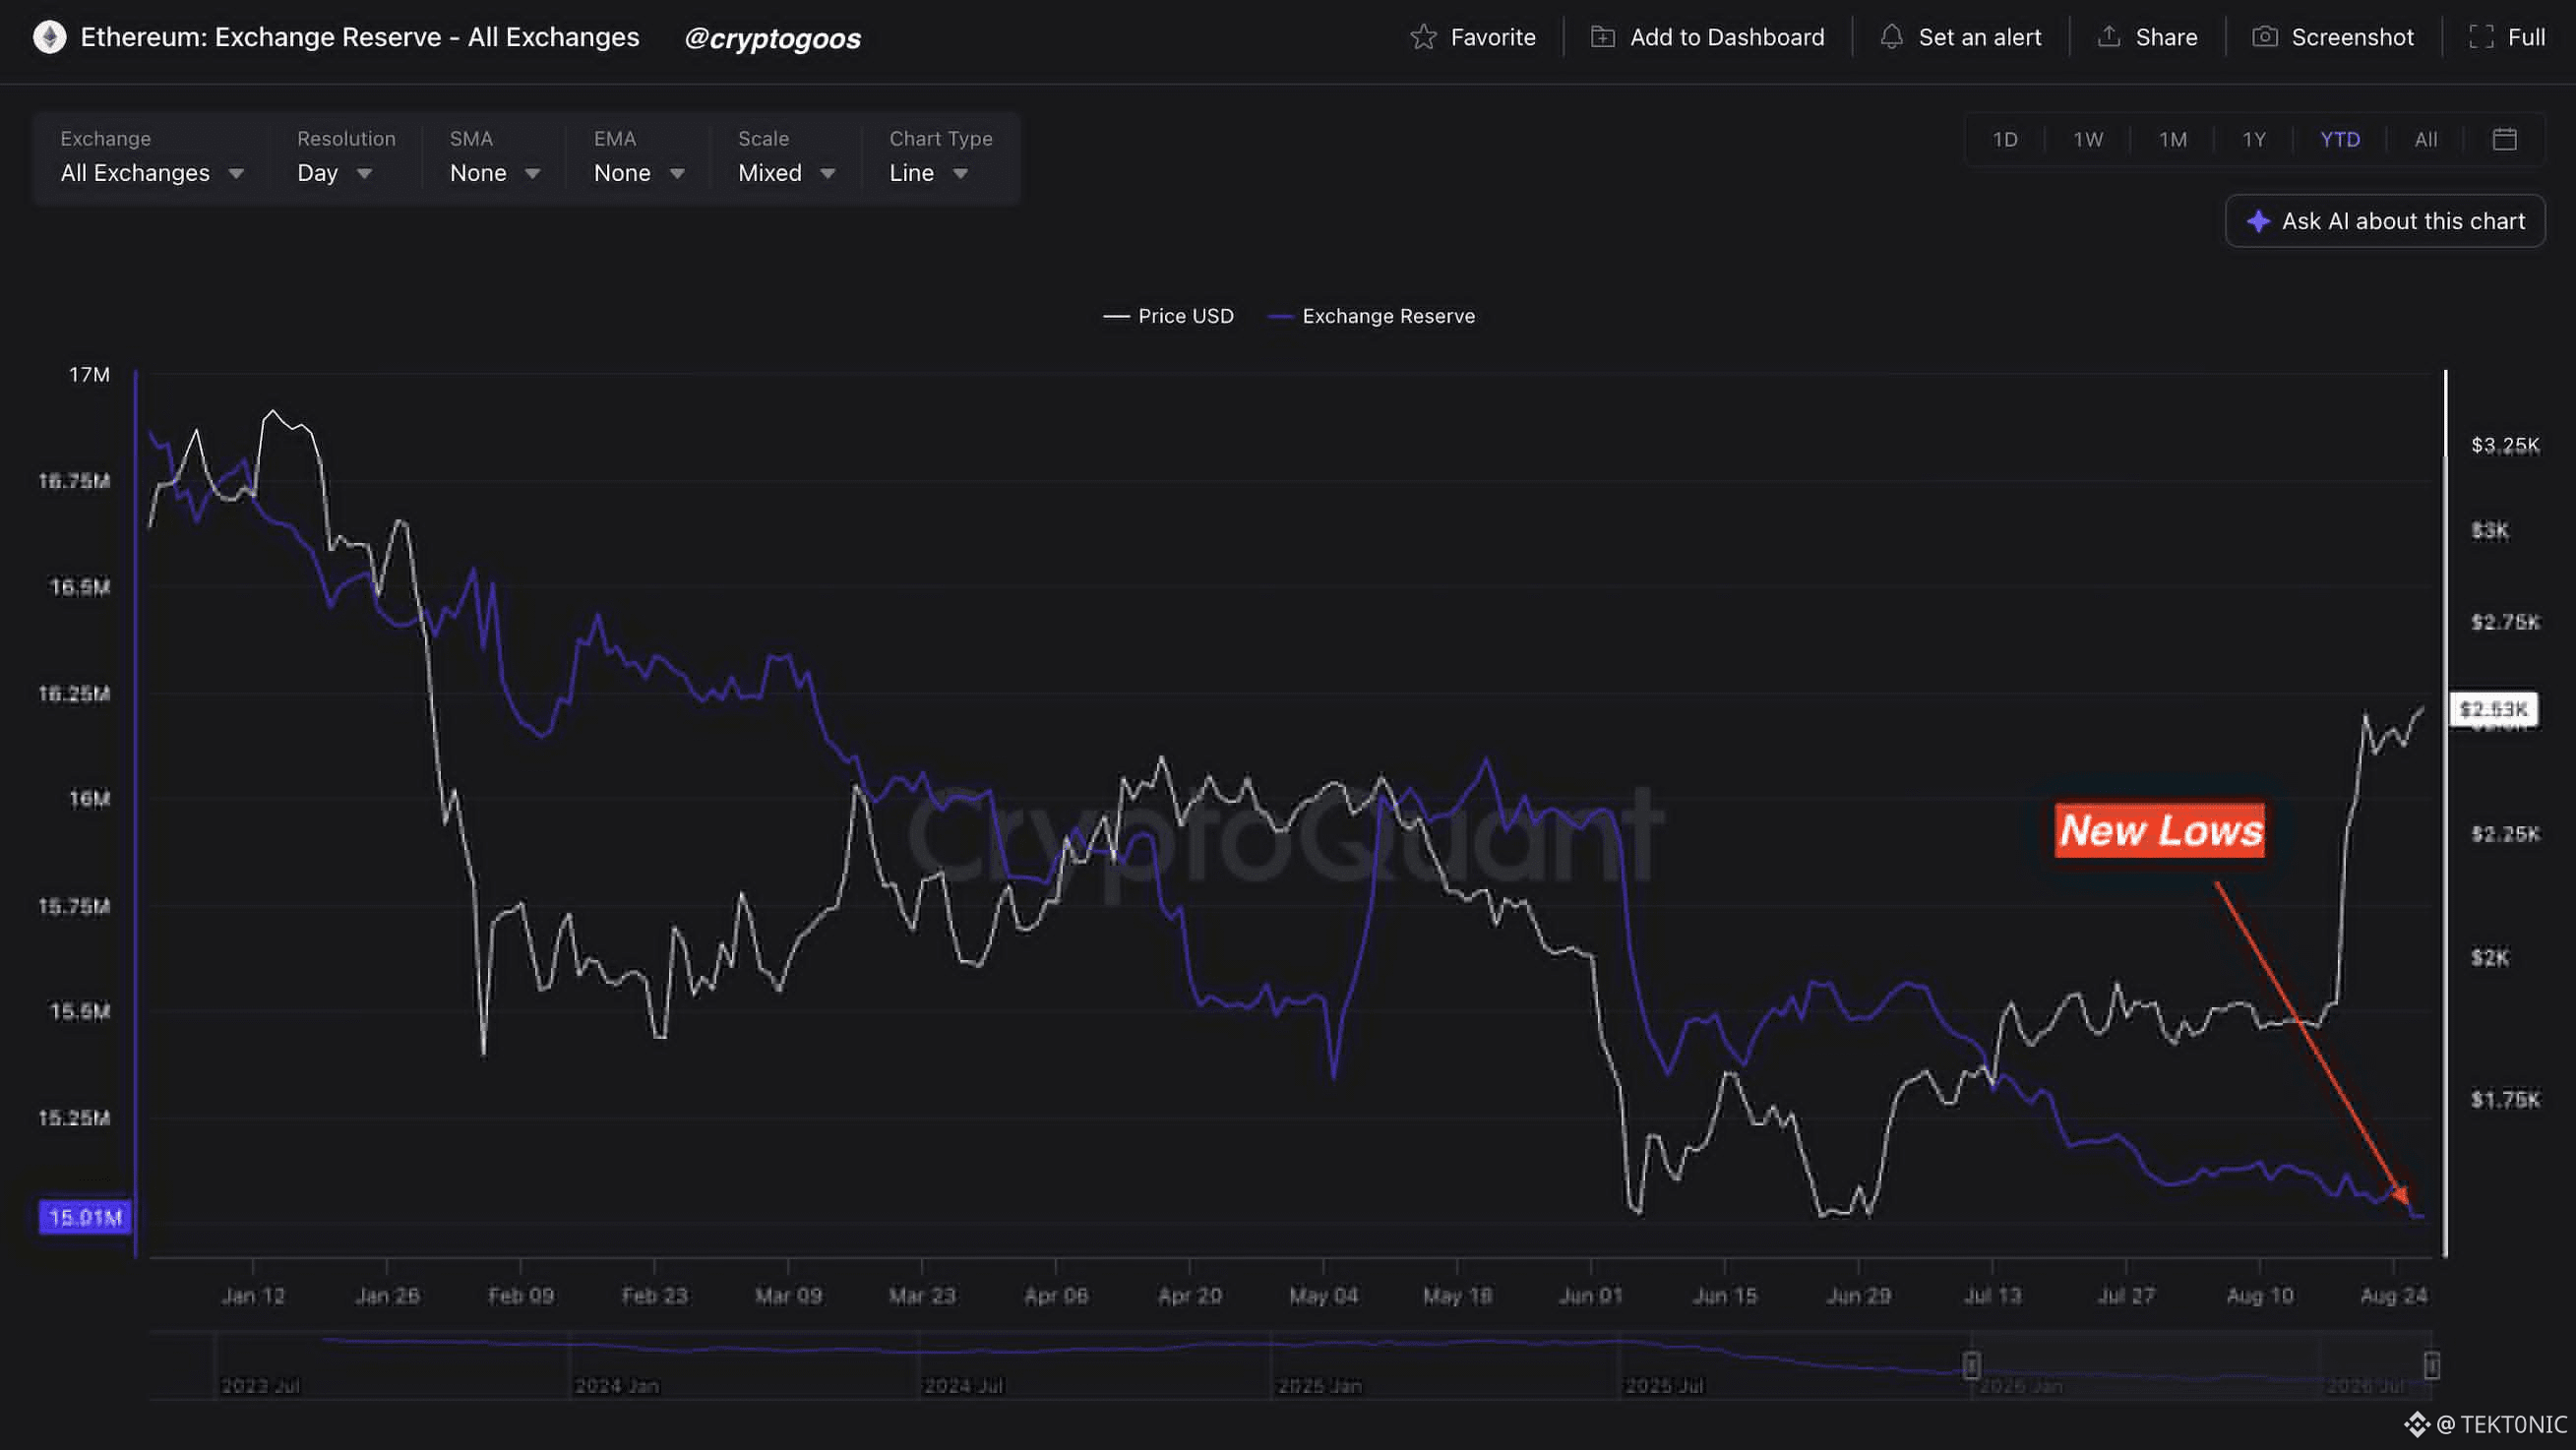
Task: Click the 2023 Jul navigator timeline label
Action: tap(260, 1386)
